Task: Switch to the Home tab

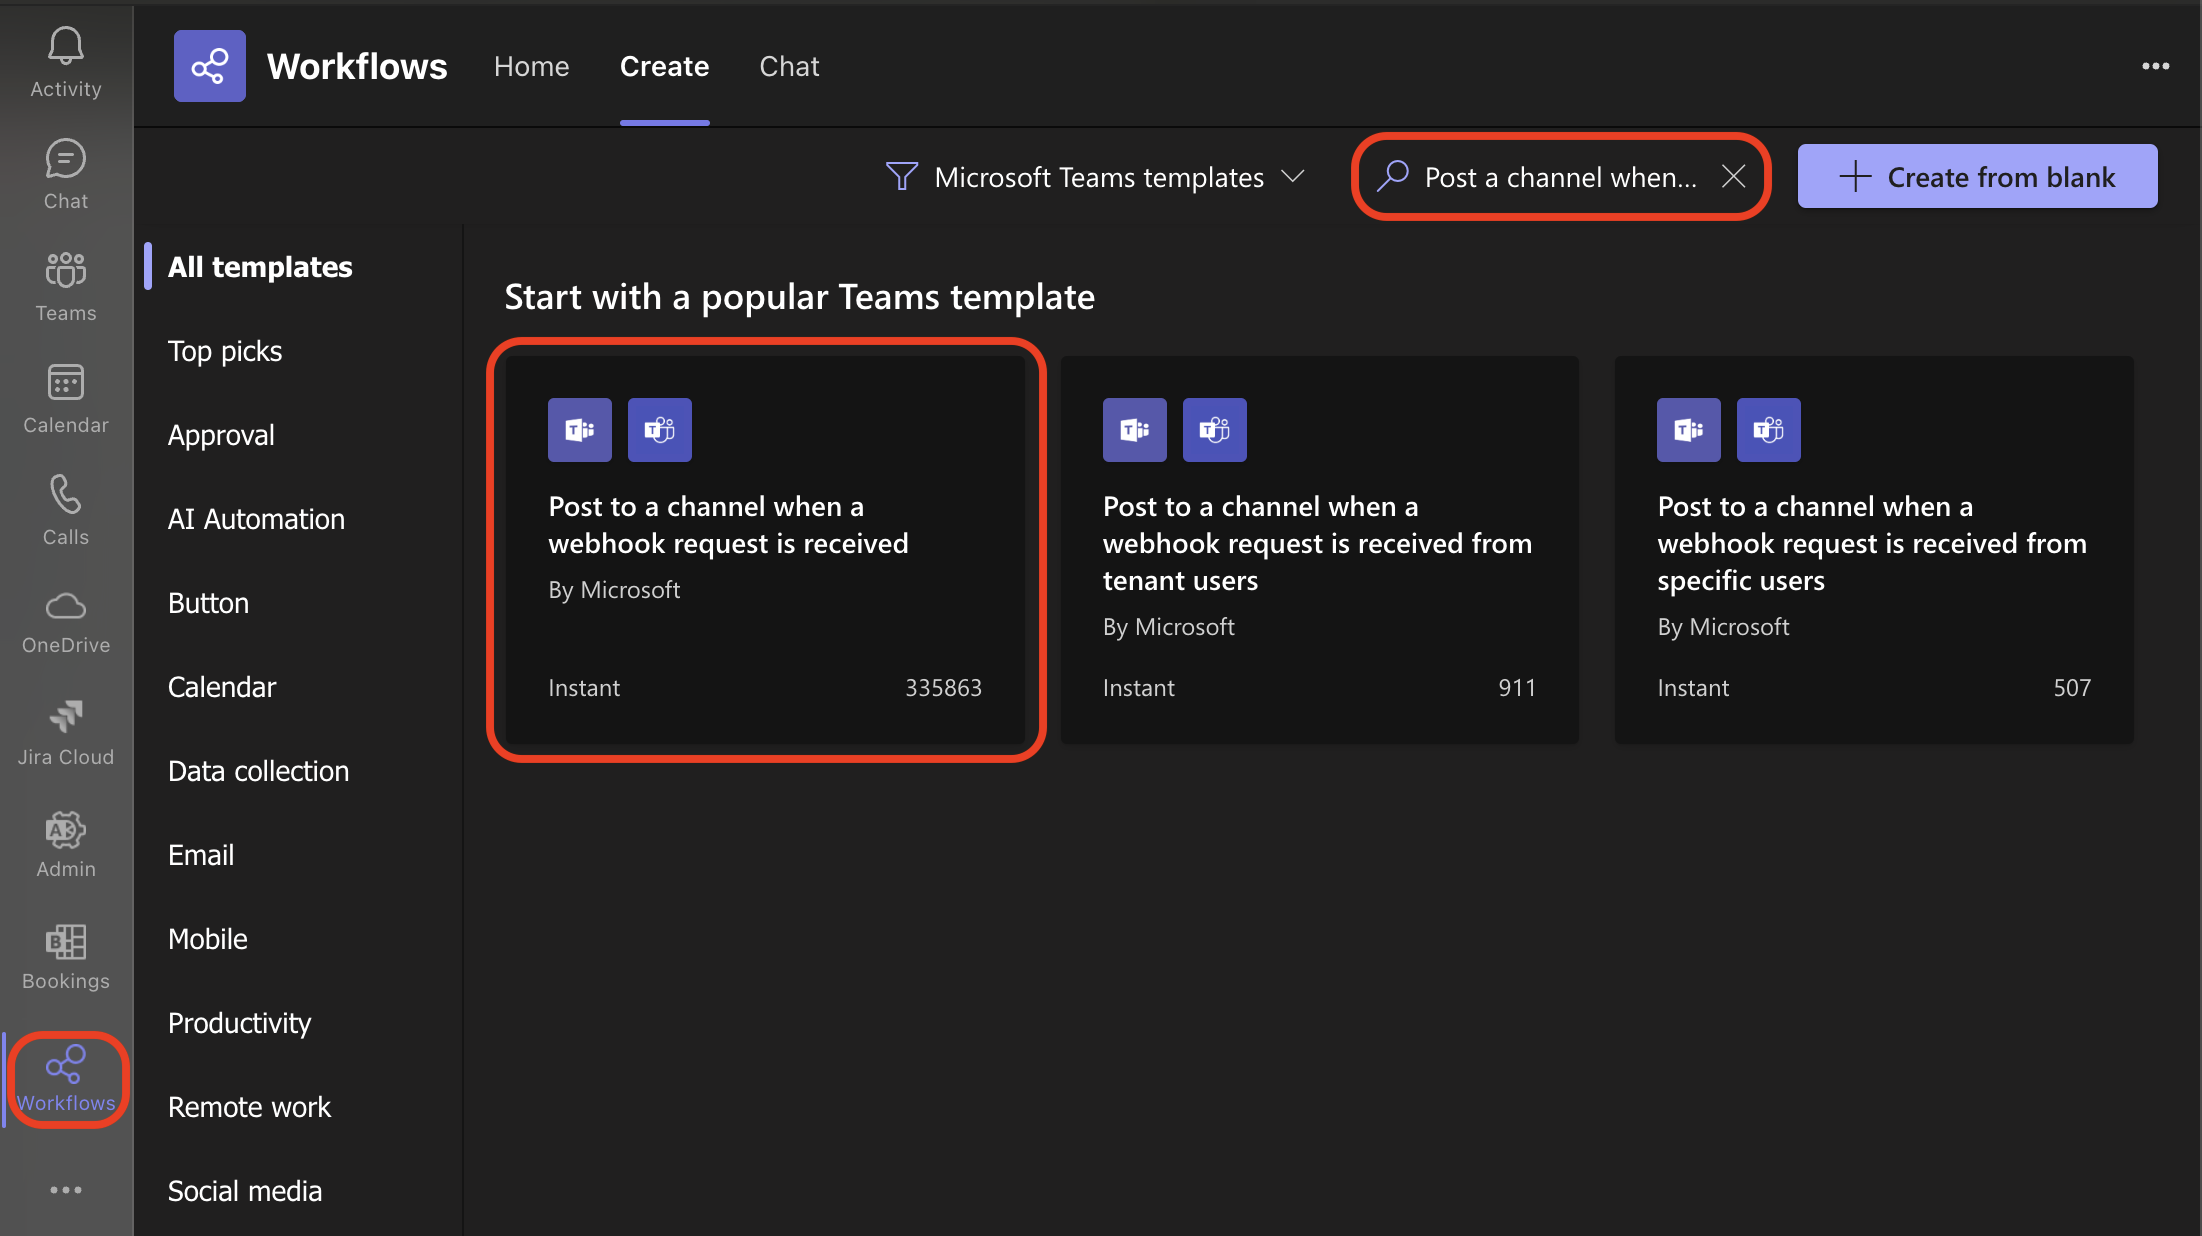Action: pos(532,66)
